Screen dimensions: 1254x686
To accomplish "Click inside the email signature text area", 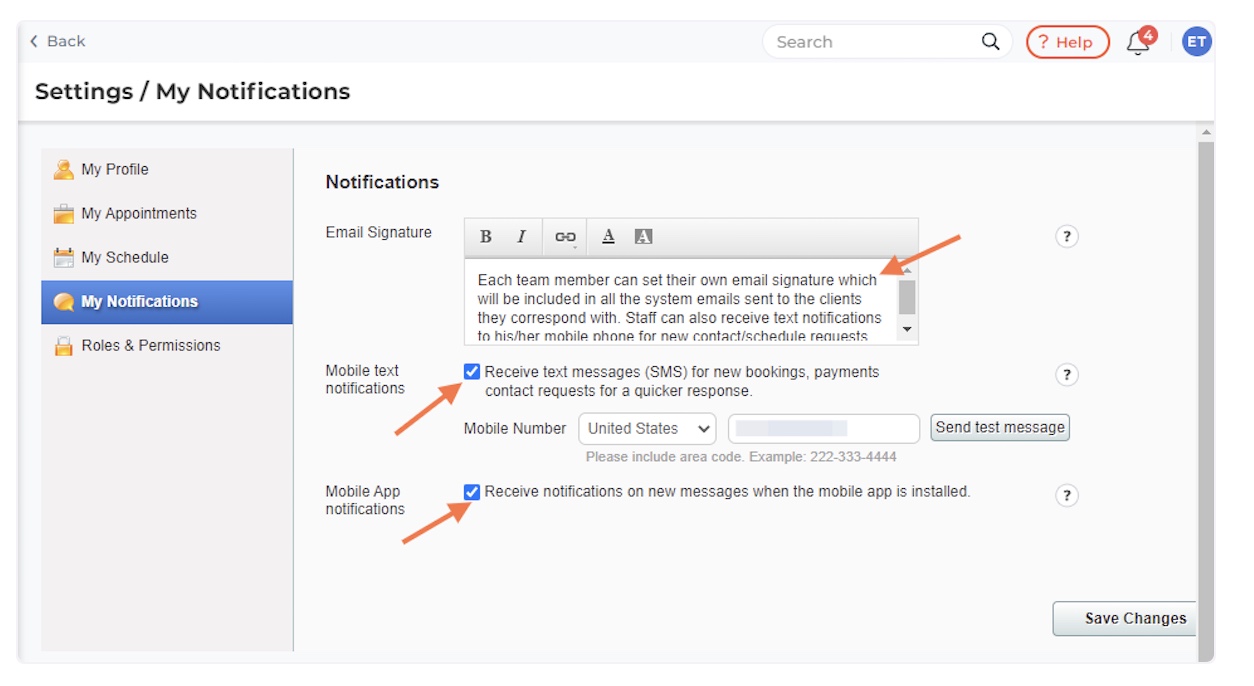I will pos(682,302).
